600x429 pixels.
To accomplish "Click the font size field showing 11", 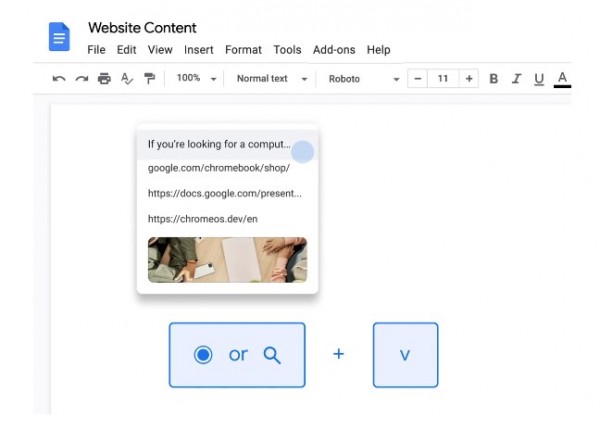I will pos(443,79).
